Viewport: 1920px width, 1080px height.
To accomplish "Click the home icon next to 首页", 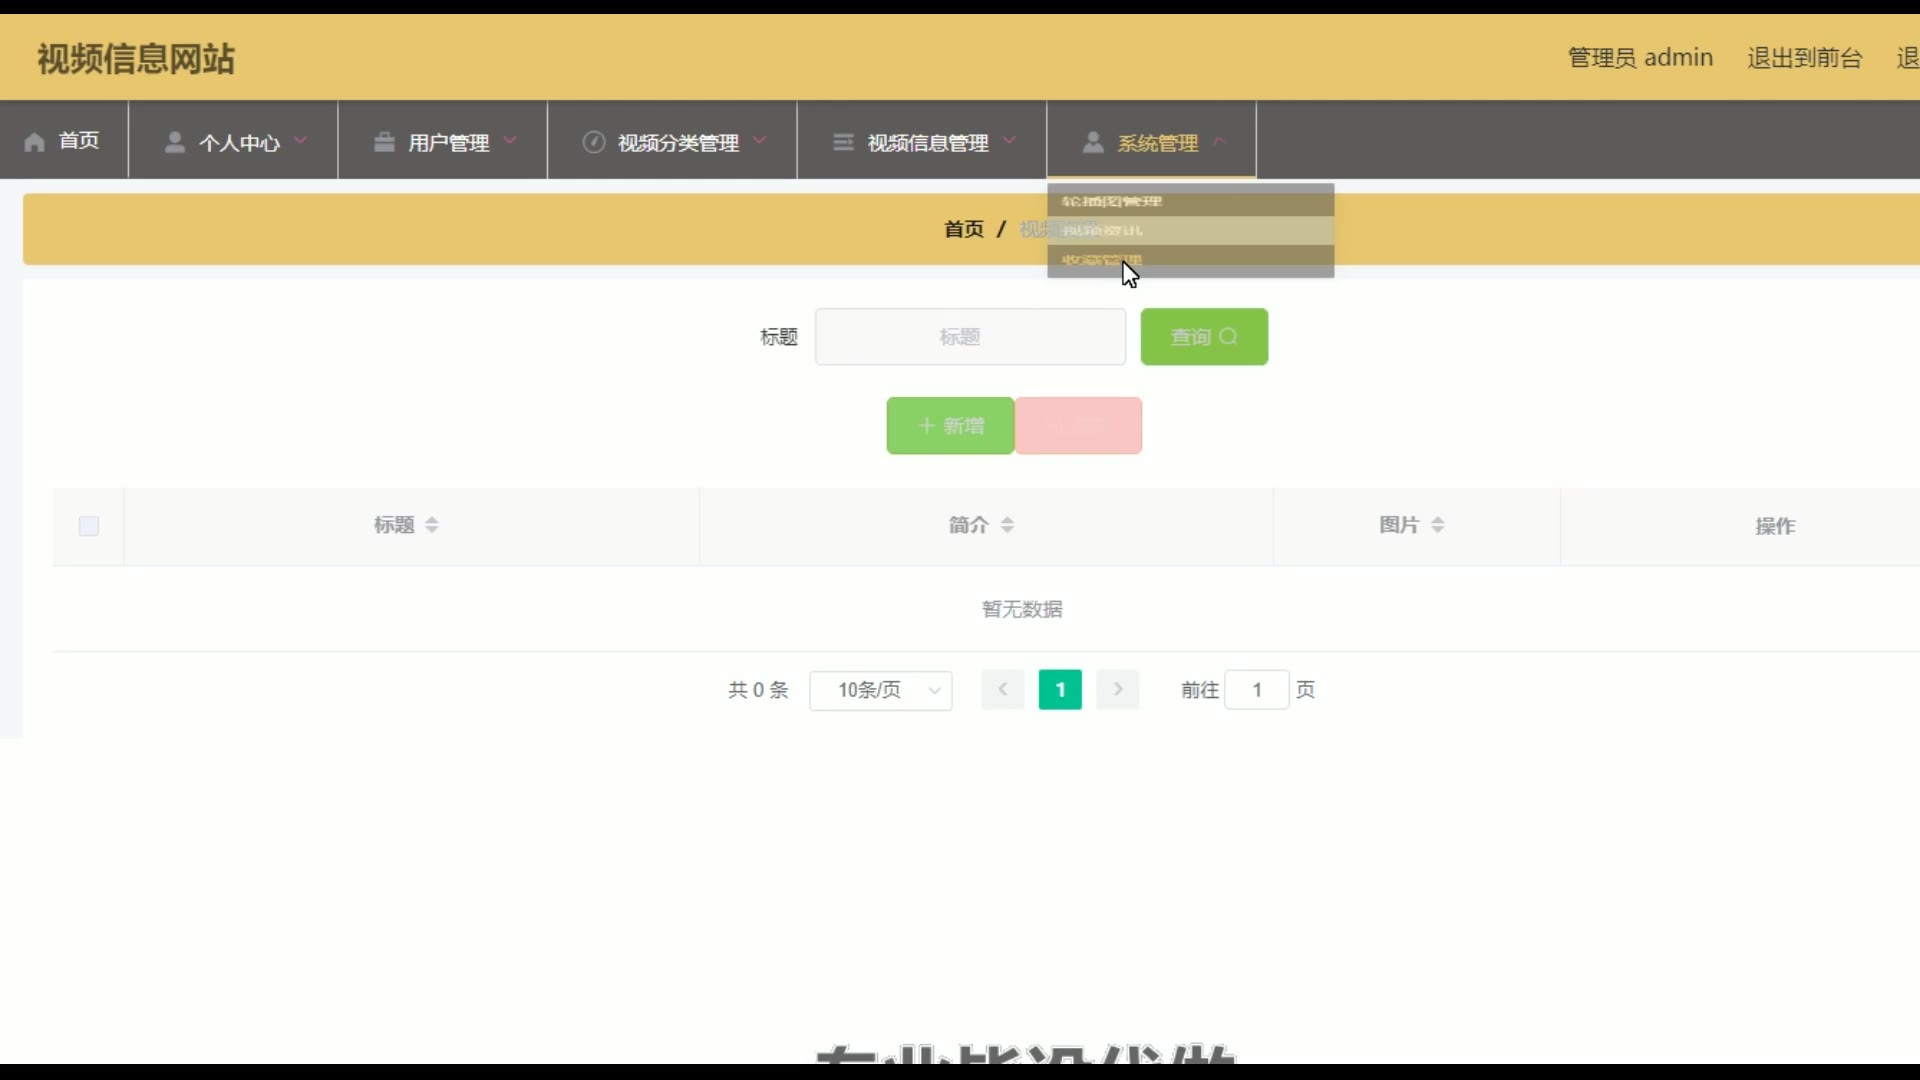I will 35,142.
